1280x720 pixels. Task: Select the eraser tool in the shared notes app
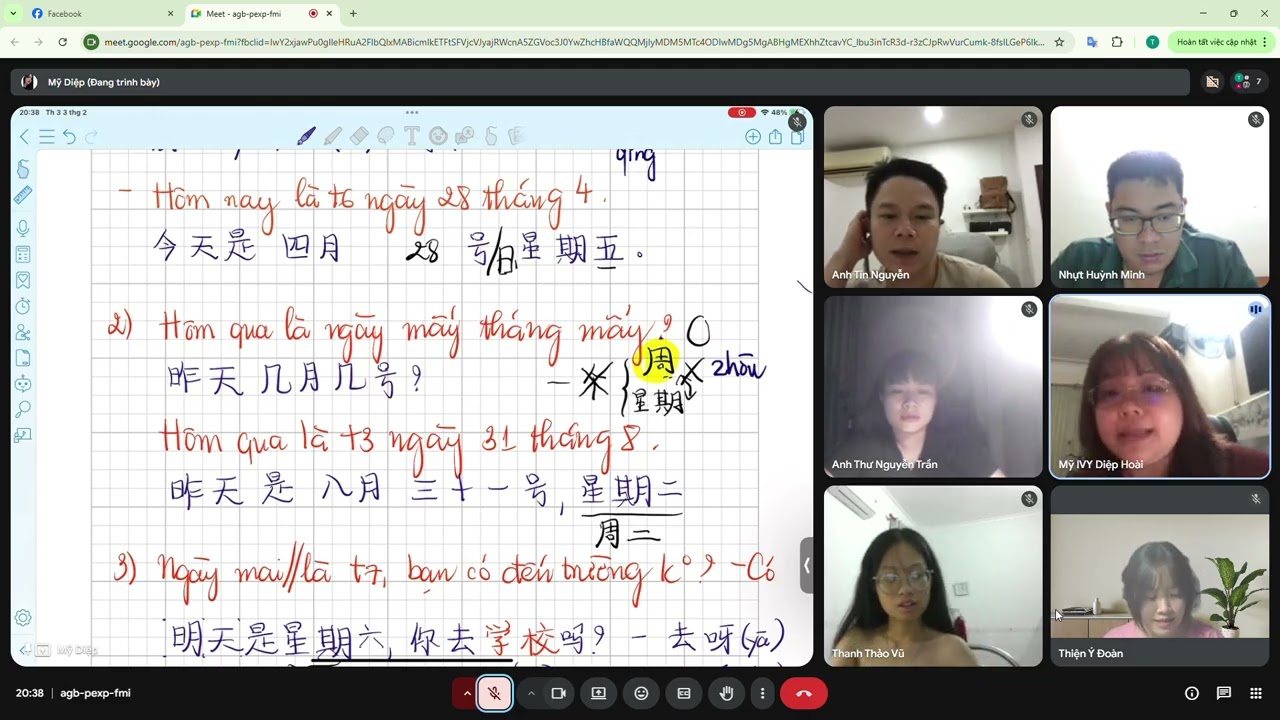point(359,136)
